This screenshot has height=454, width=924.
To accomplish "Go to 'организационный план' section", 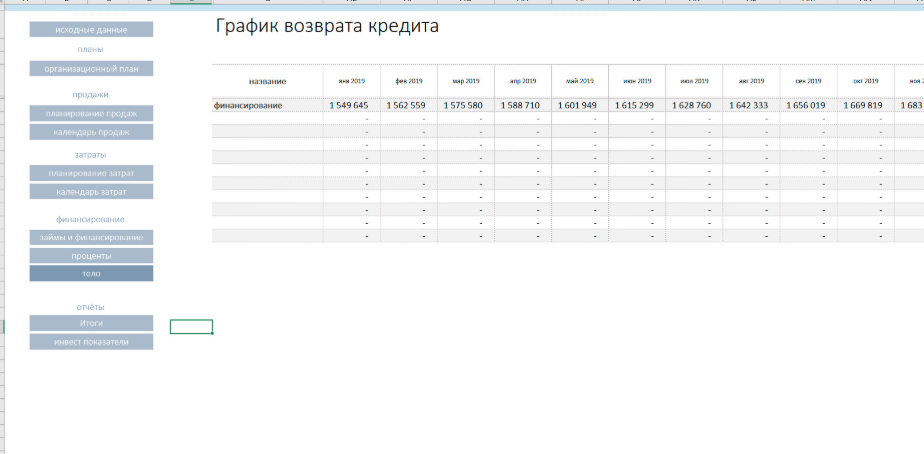I will pyautogui.click(x=91, y=69).
